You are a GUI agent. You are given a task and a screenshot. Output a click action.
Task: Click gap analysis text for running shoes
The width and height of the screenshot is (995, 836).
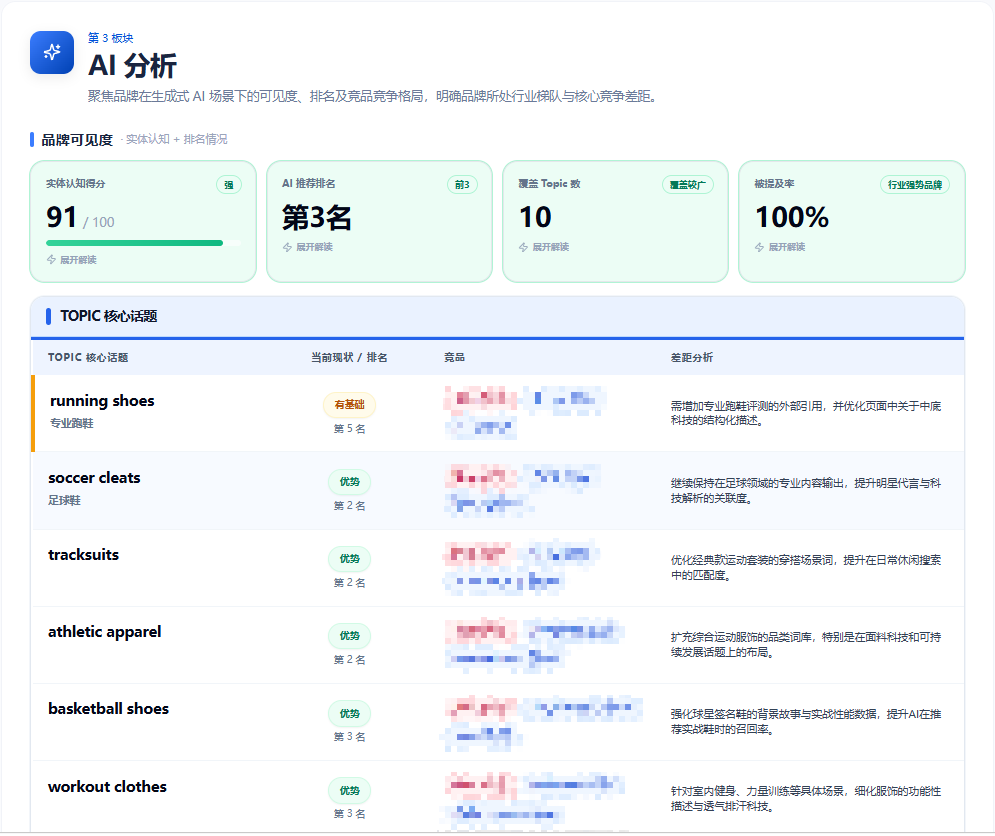tap(806, 413)
